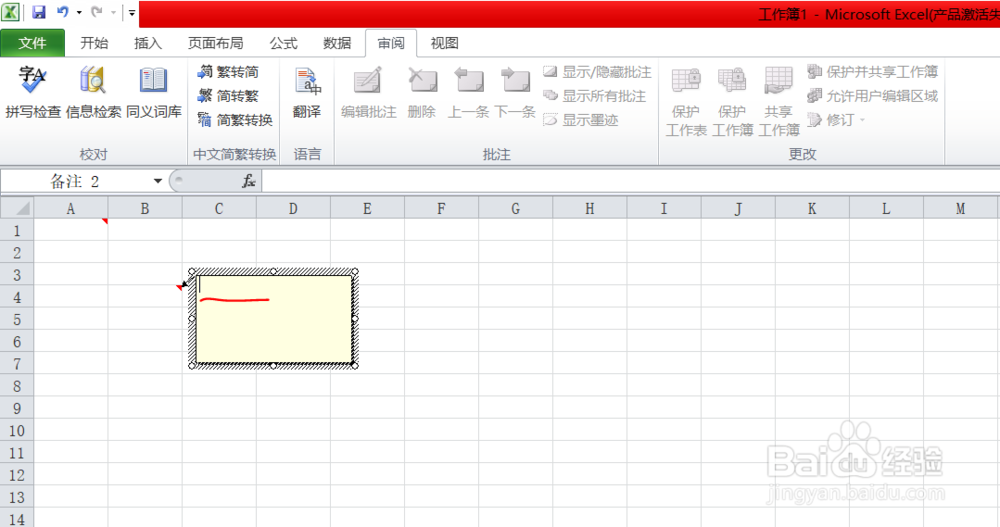Screen dimensions: 1000x527
Task: Open the 页面布局 tab
Action: tap(215, 43)
